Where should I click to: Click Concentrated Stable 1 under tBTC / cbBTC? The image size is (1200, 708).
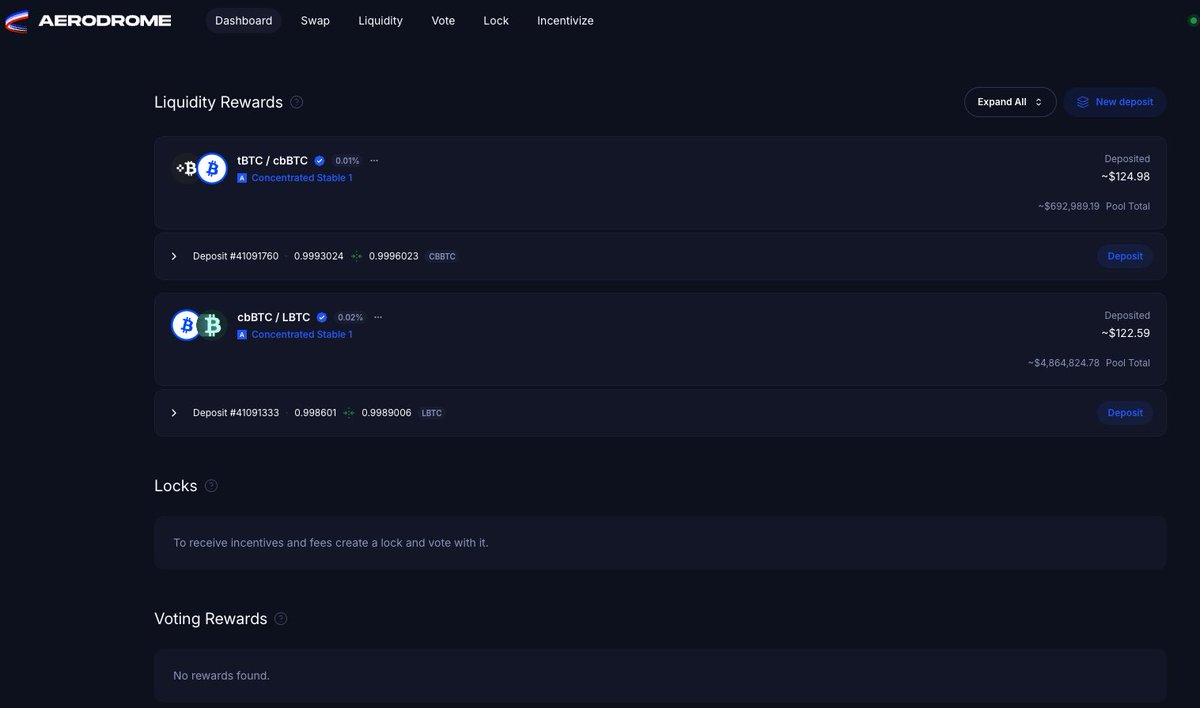[302, 178]
